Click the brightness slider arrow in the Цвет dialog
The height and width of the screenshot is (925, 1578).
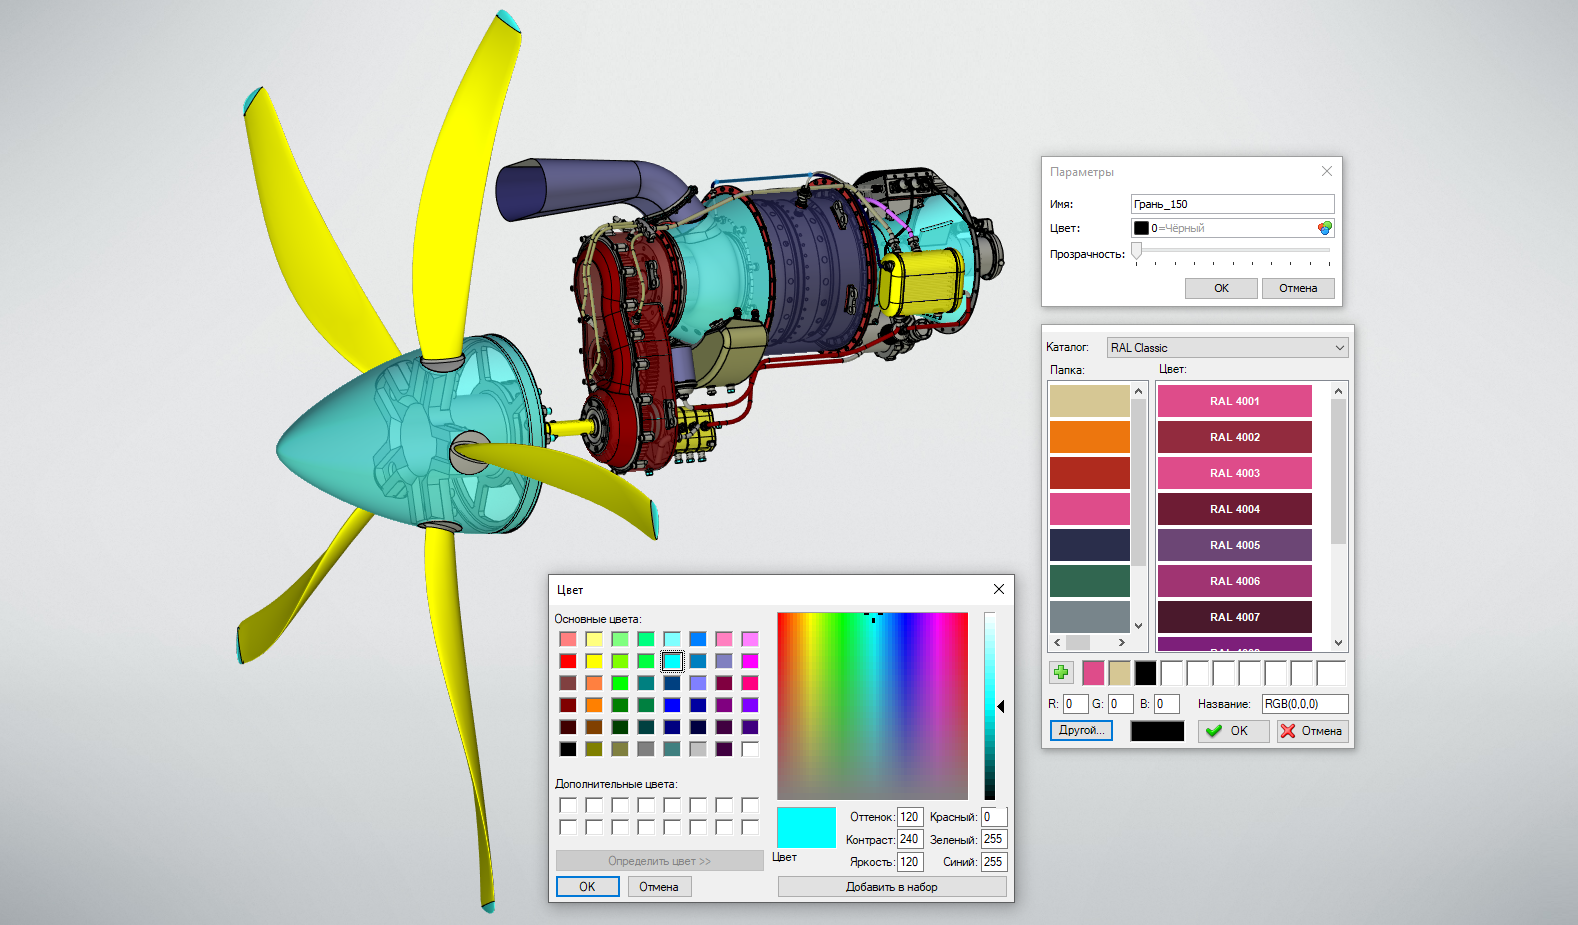click(1000, 706)
